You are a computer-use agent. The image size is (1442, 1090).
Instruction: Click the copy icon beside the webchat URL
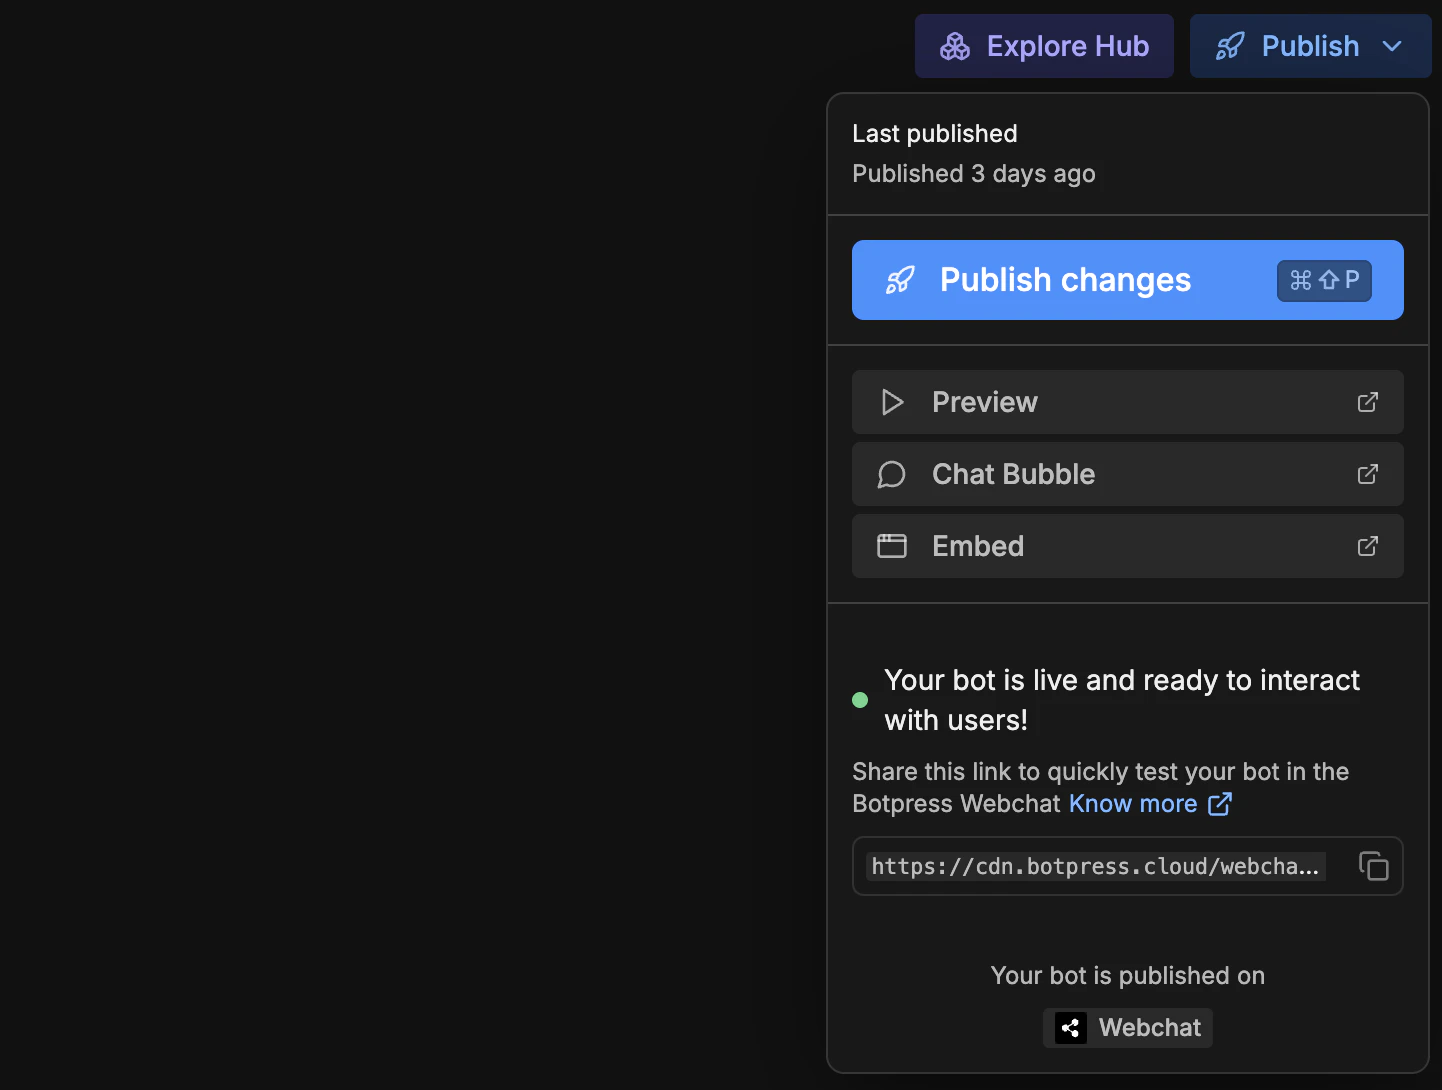point(1374,866)
